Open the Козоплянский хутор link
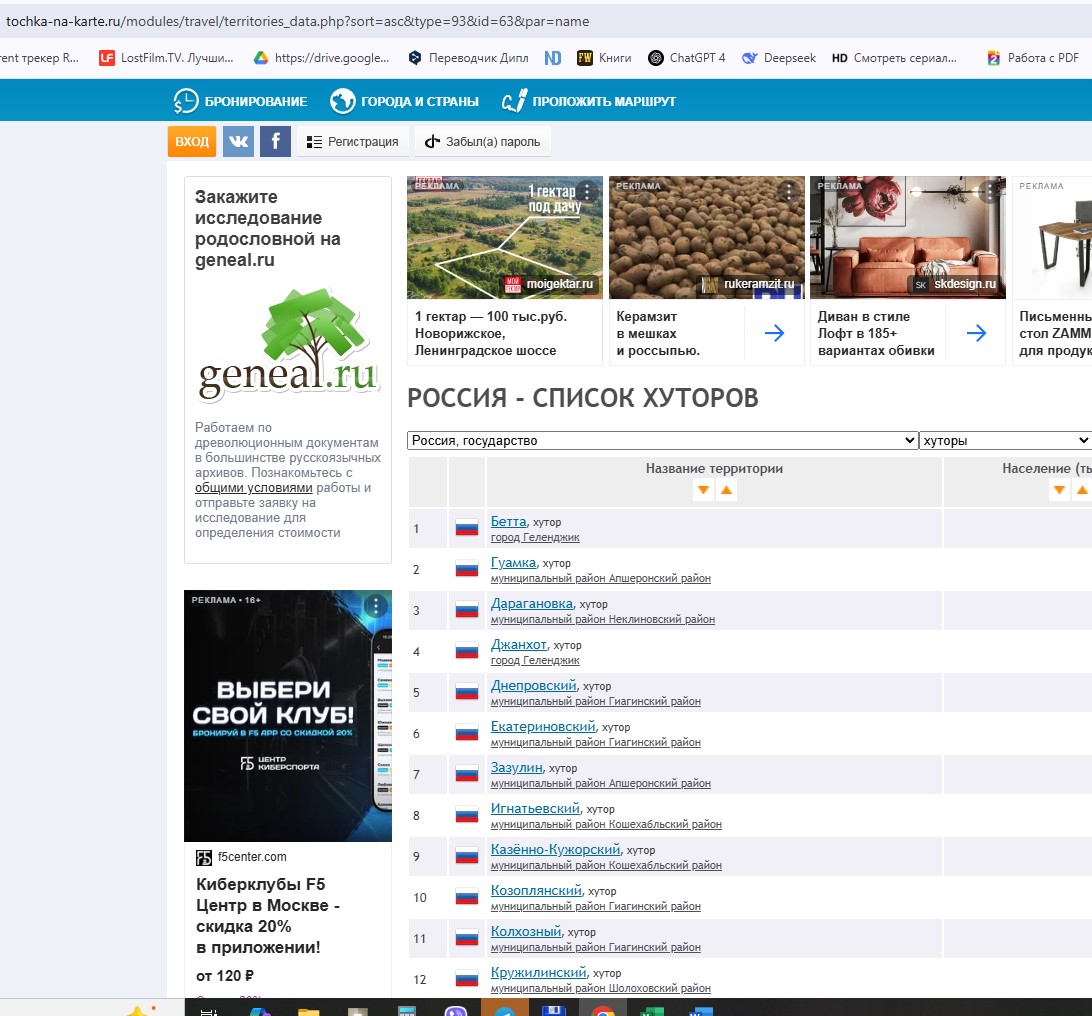1092x1016 pixels. tap(536, 891)
